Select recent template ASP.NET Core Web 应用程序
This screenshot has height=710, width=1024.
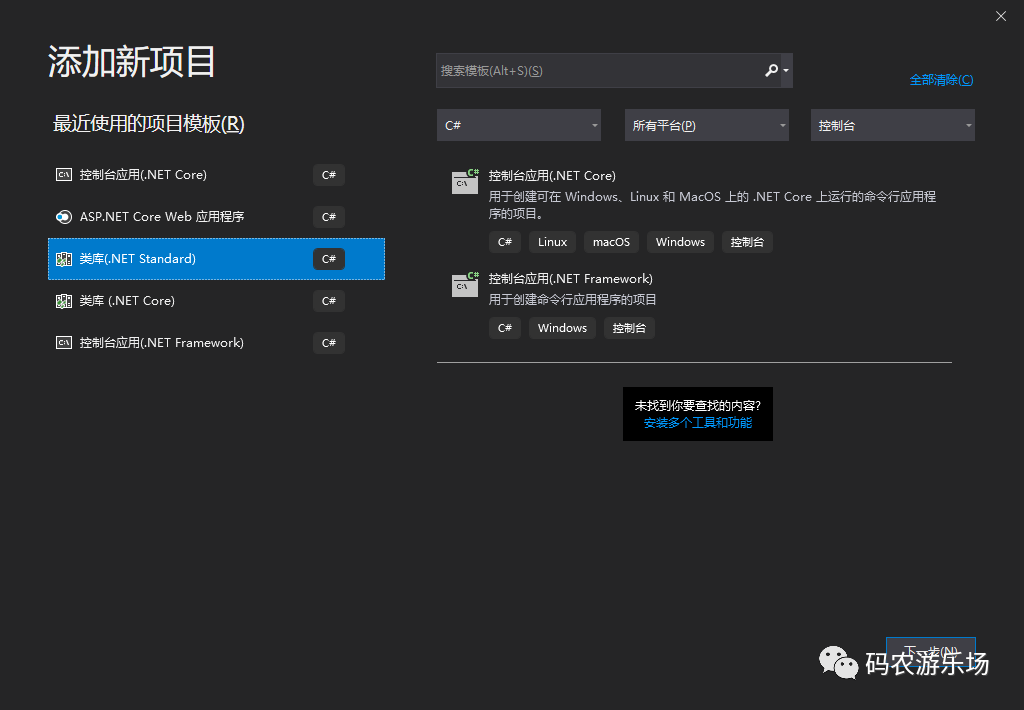[x=216, y=217]
